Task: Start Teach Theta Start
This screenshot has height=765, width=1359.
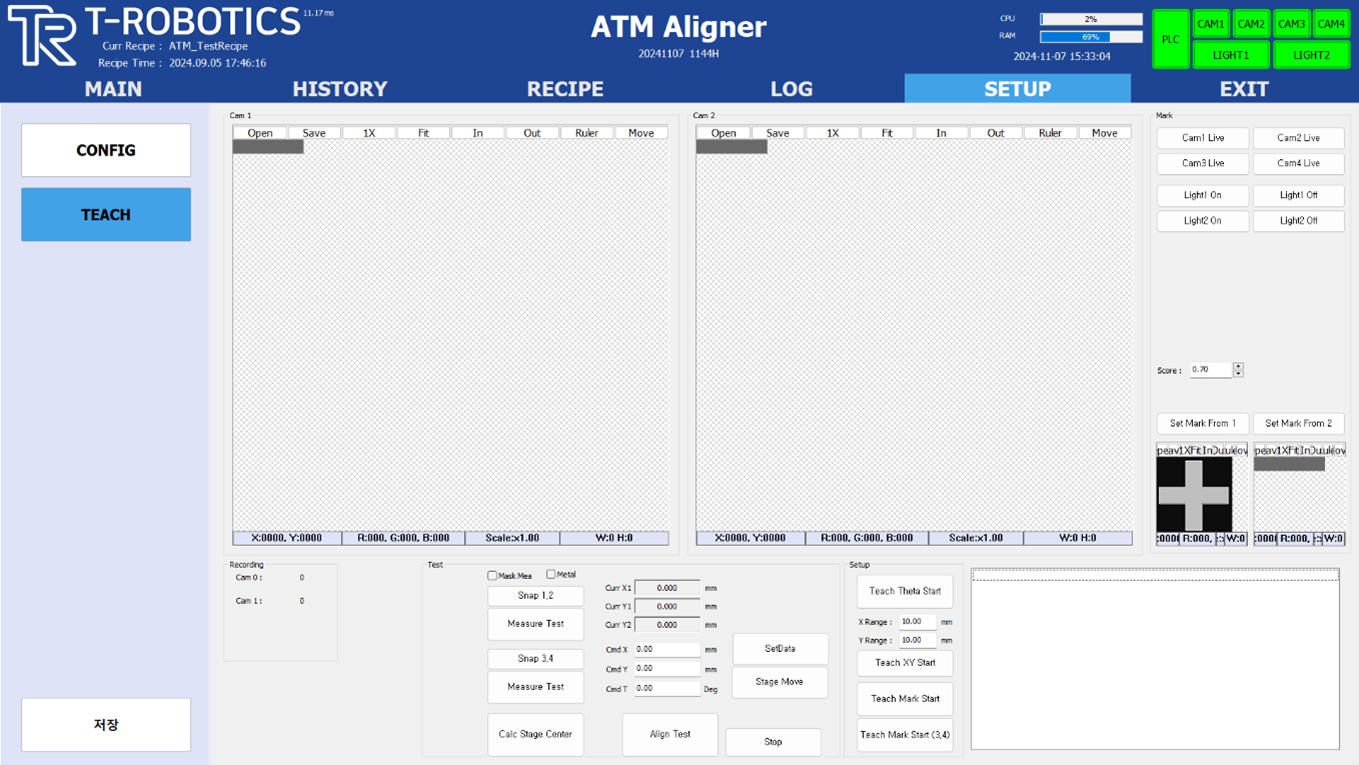Action: (x=904, y=591)
